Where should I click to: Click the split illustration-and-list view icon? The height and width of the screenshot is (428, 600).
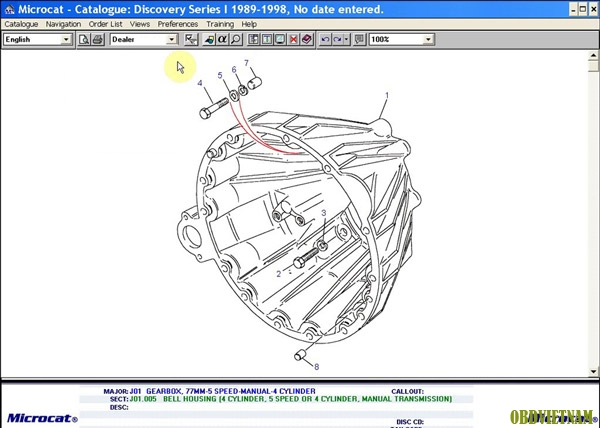253,39
